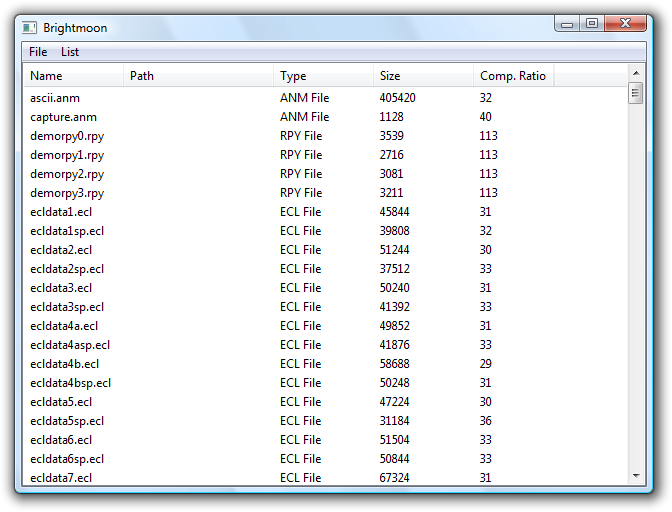This screenshot has height=512, width=672.
Task: Select ecldata2.ecl in the list
Action: (x=61, y=250)
